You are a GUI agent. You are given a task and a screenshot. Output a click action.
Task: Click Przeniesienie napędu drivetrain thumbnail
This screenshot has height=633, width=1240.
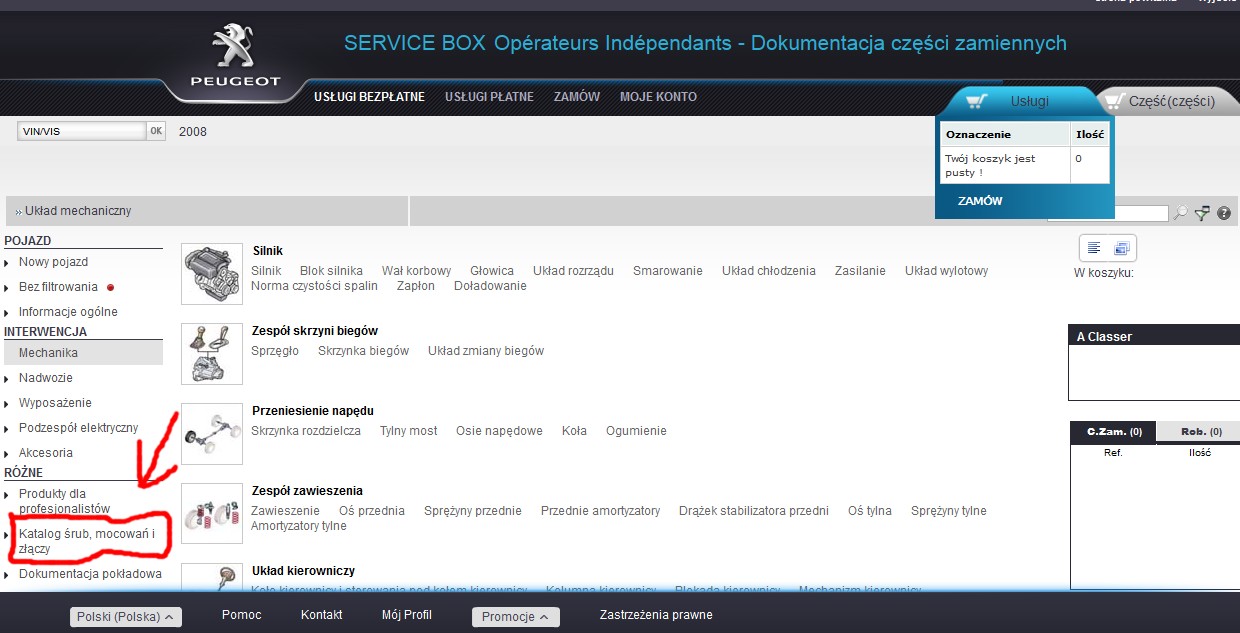coord(212,434)
